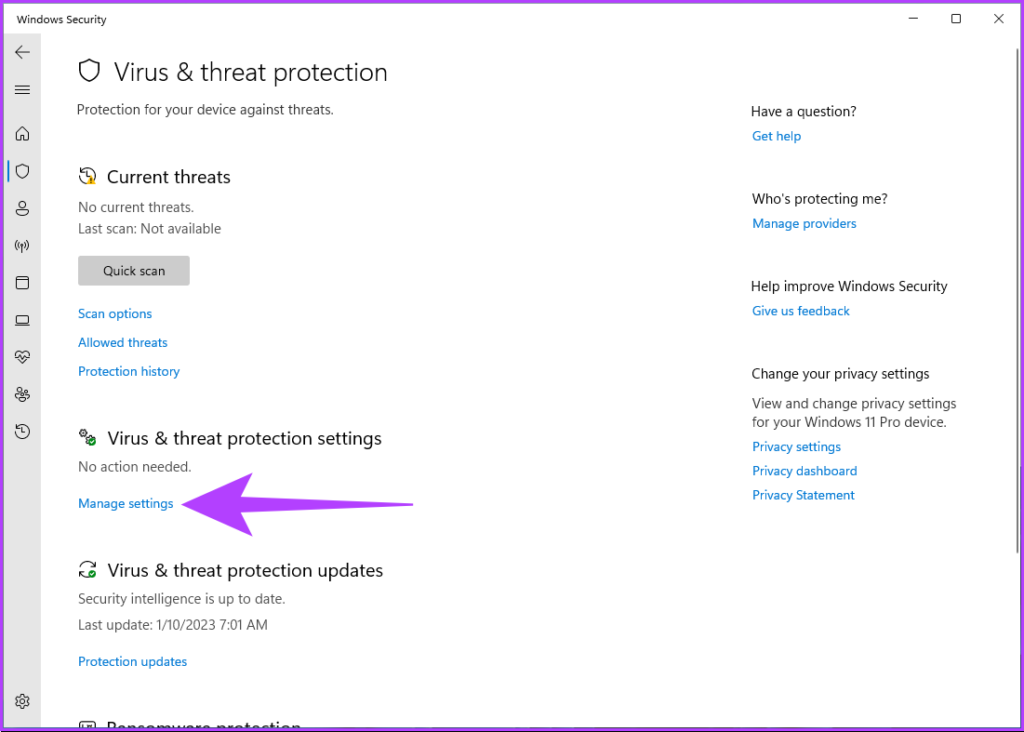1024x732 pixels.
Task: Go to Home via sidebar icon
Action: [22, 134]
